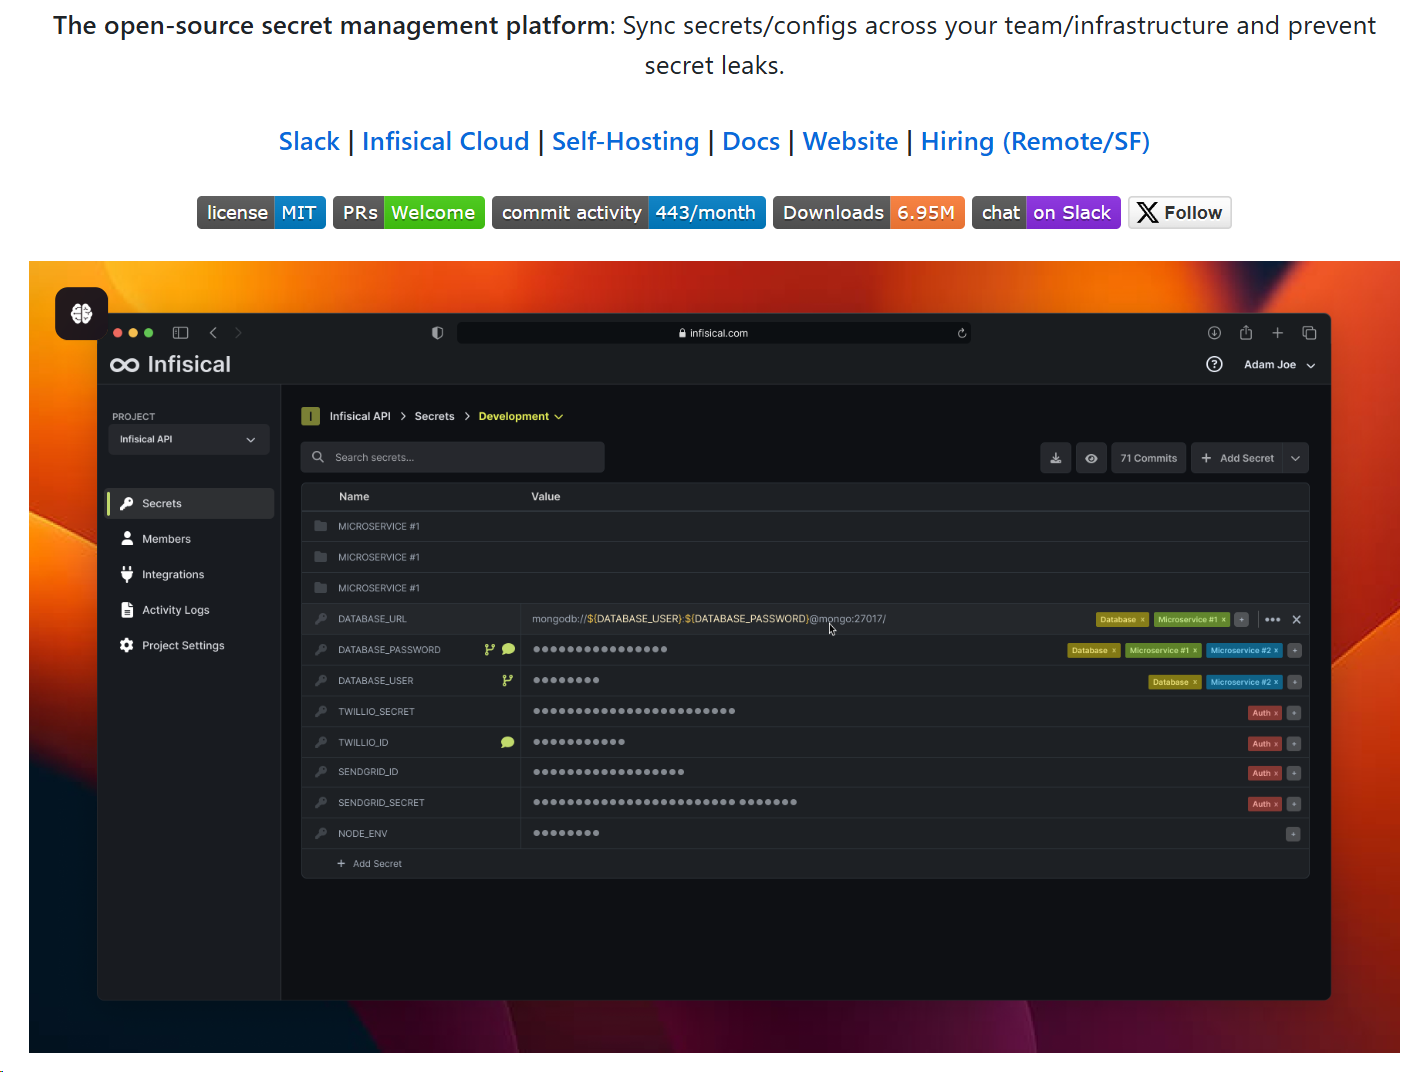1416x1072 pixels.
Task: Click Infisical API breadcrumb
Action: 360,417
